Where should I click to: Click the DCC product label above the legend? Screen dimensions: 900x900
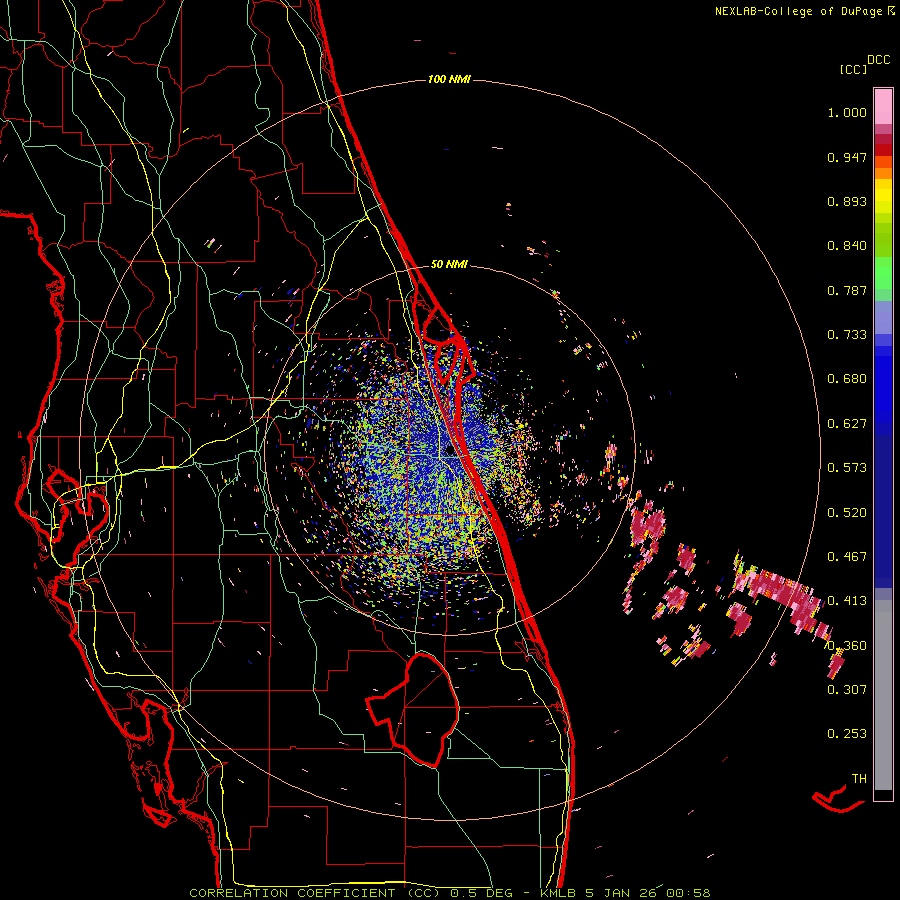[879, 60]
